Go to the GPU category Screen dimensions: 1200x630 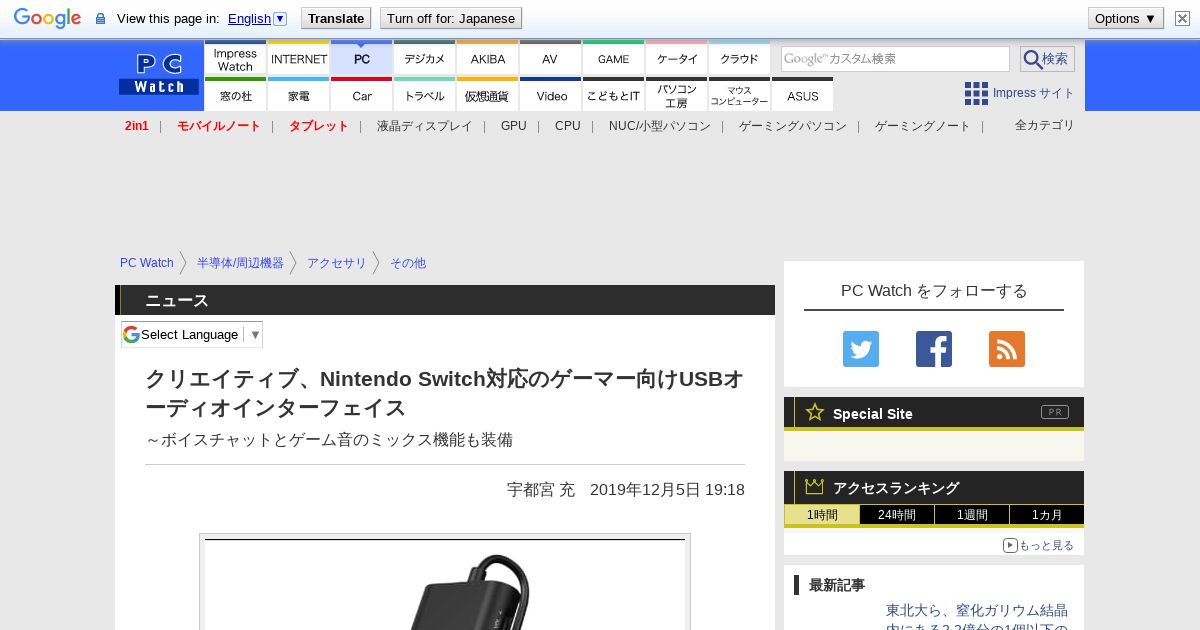point(513,126)
